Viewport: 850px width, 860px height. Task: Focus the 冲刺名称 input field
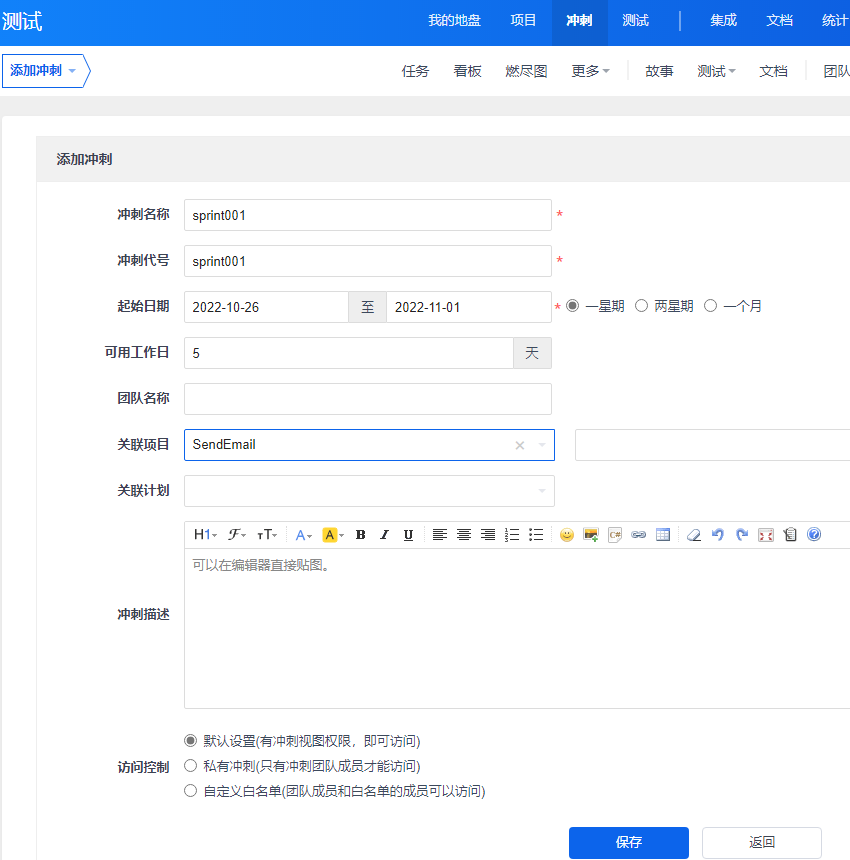[x=367, y=215]
